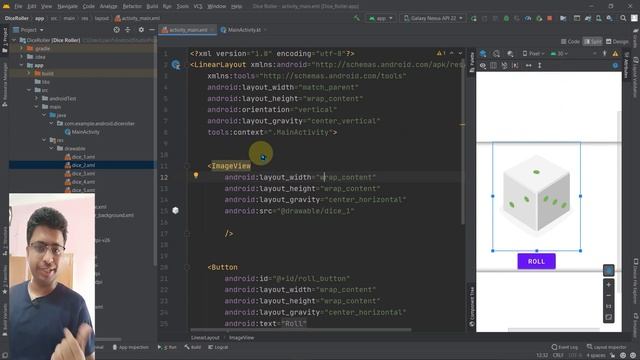Open the Project view selector dropdown
The width and height of the screenshot is (640, 360).
click(x=28, y=30)
